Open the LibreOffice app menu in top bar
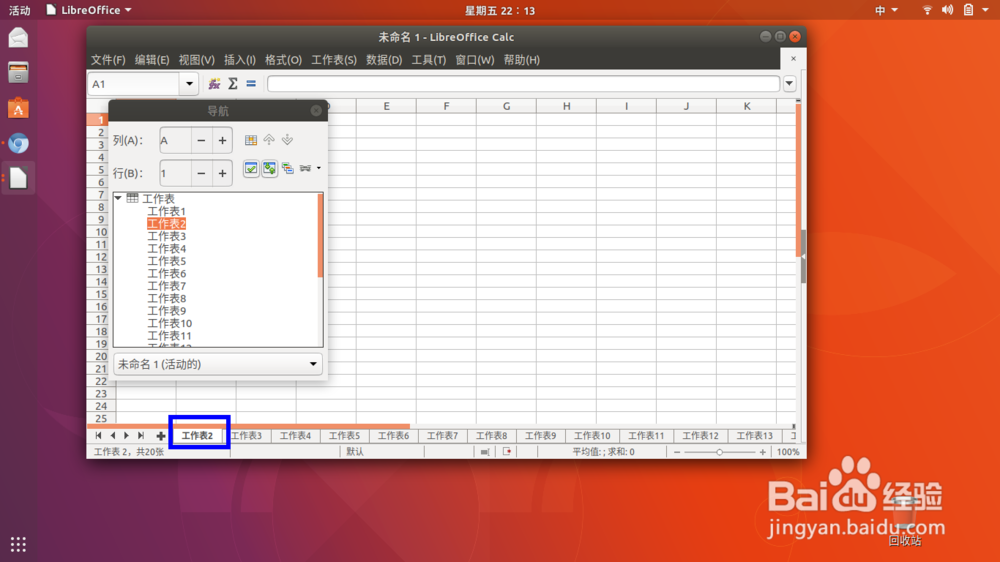1000x562 pixels. (89, 10)
